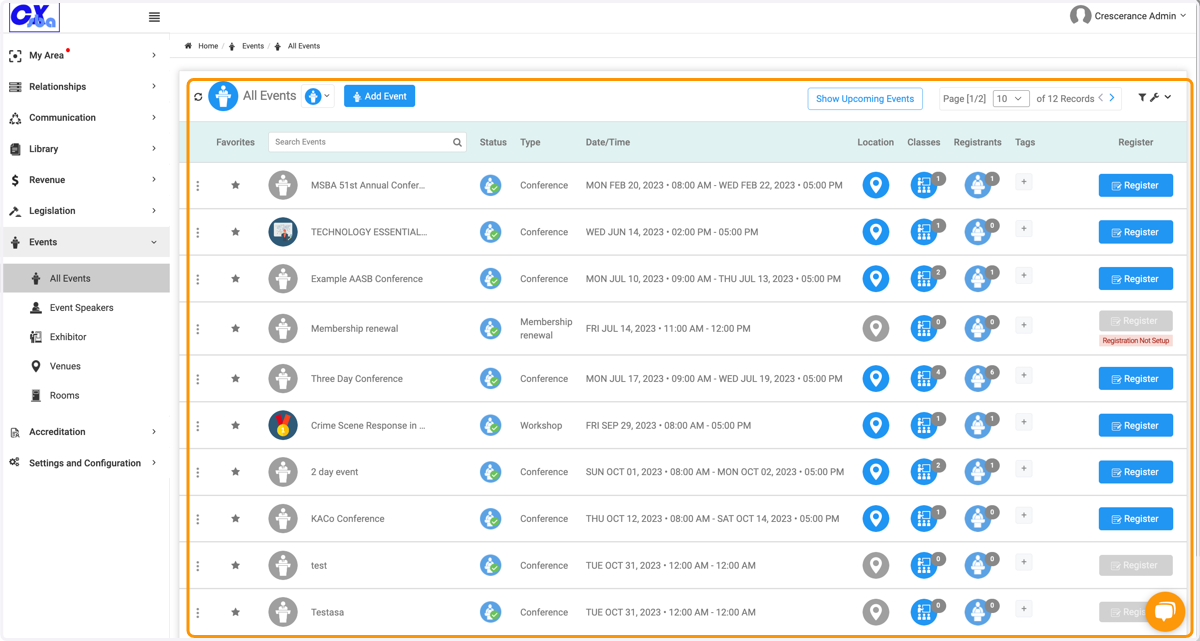This screenshot has height=641, width=1200.
Task: Open three-dot menu for Membership renewal row
Action: click(198, 329)
